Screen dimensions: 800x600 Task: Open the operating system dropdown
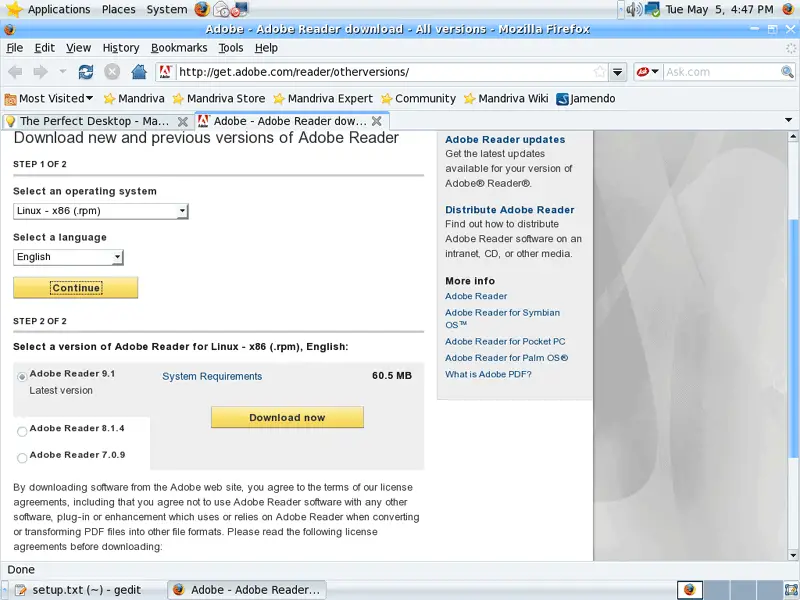tap(101, 211)
